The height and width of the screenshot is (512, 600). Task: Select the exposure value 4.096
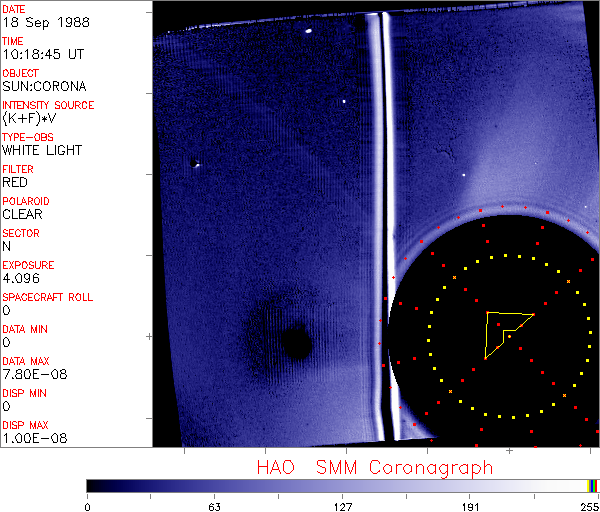(x=20, y=278)
